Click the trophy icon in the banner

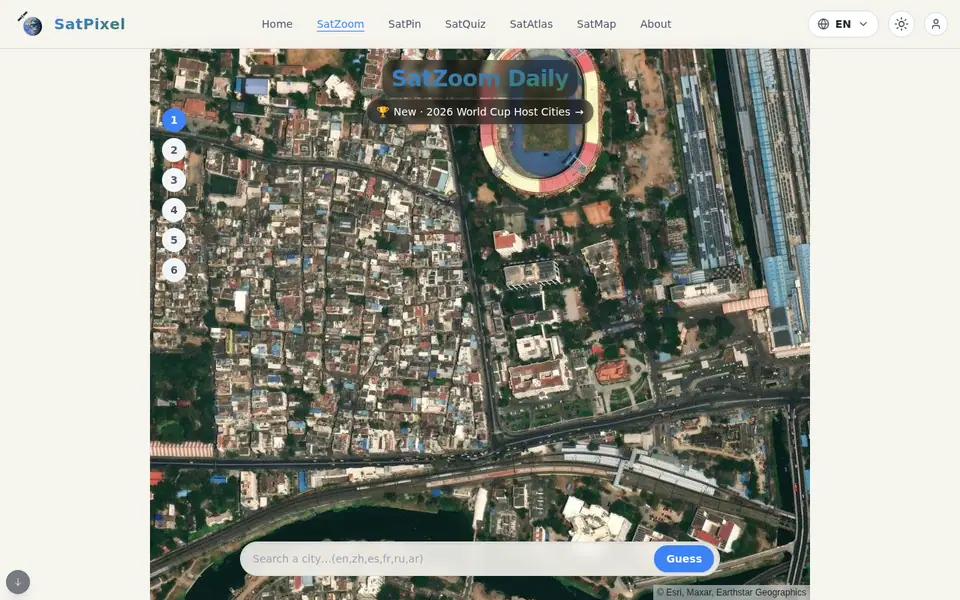pos(383,112)
